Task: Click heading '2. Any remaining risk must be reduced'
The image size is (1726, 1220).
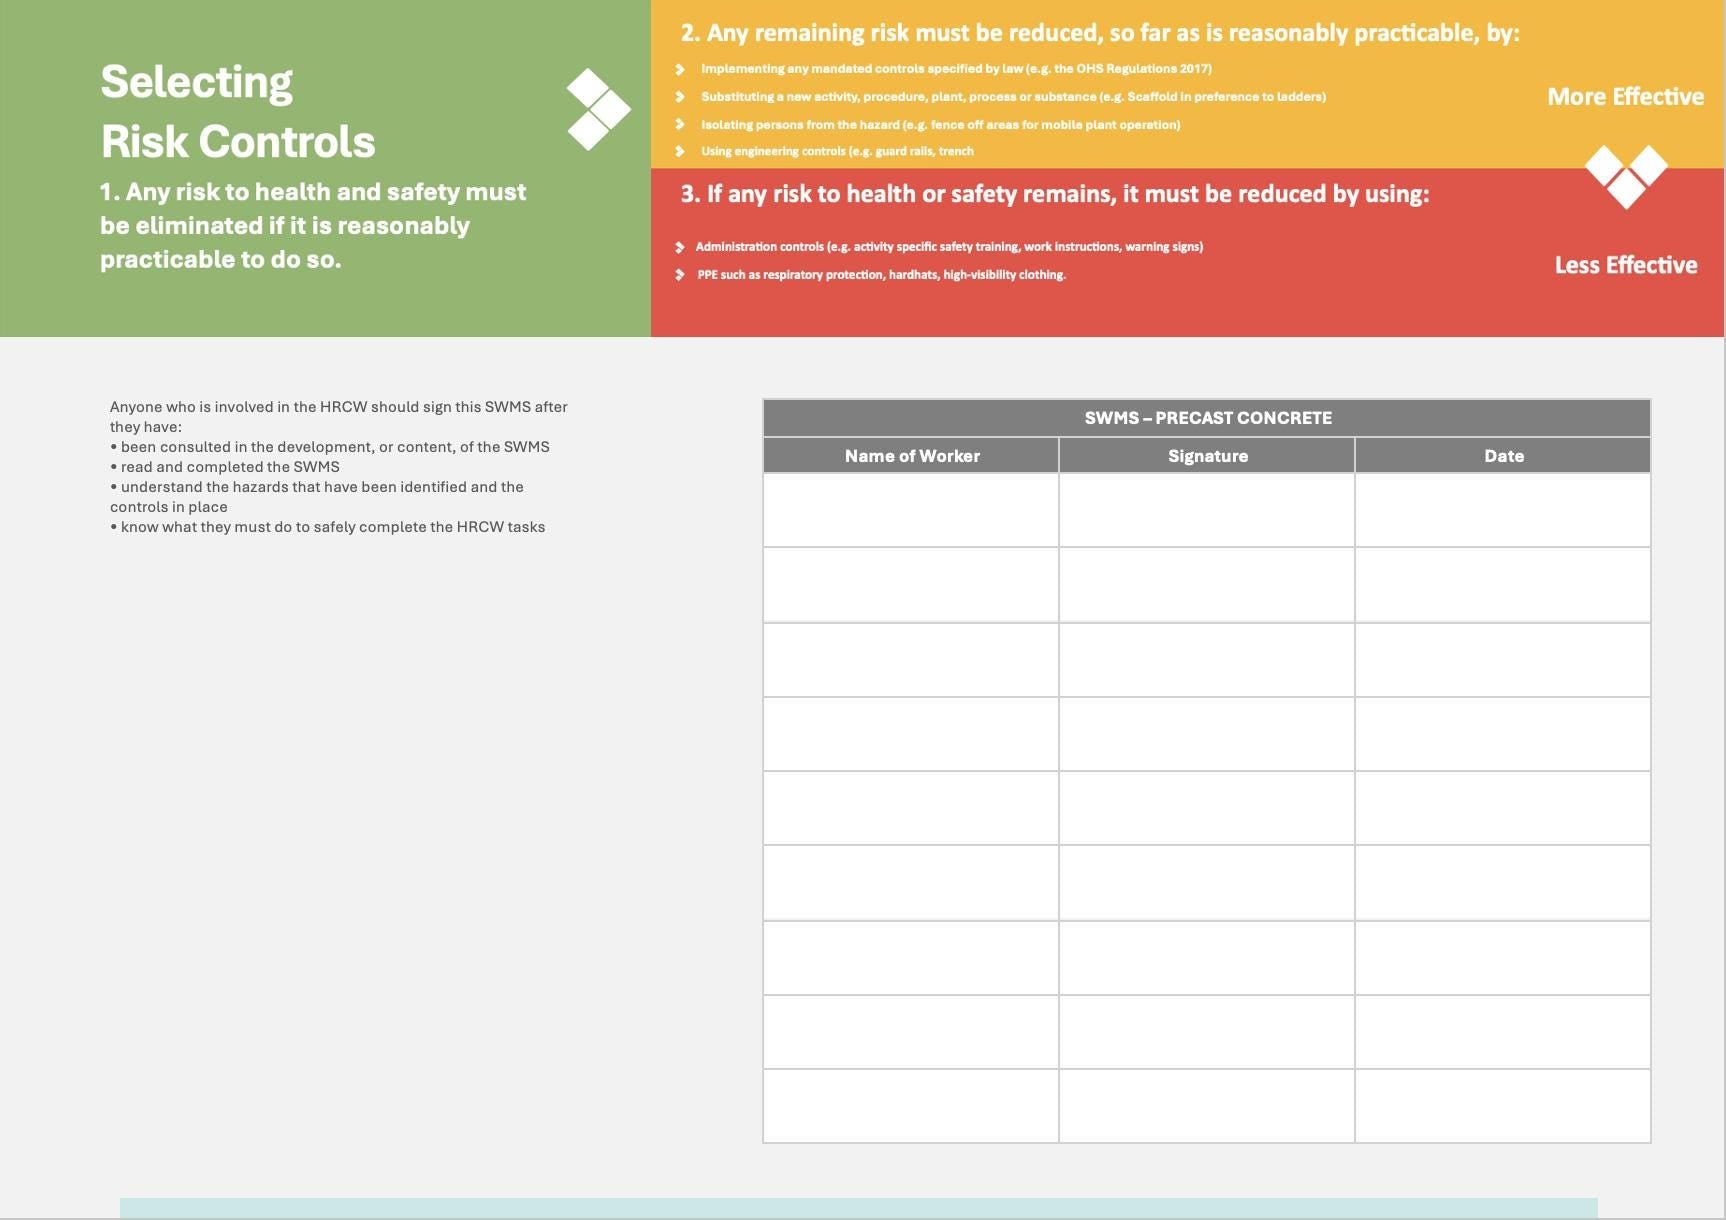Action: coord(1100,33)
